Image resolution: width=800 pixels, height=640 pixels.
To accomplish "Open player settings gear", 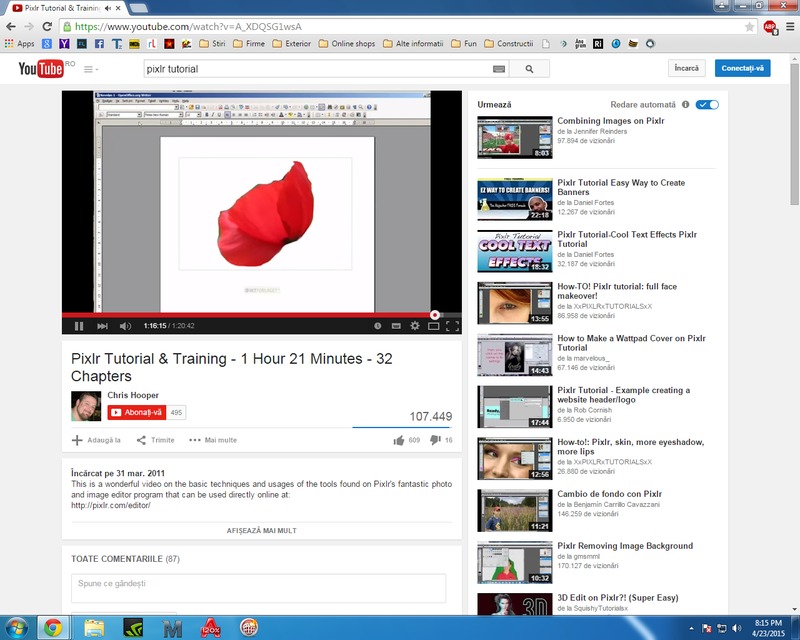I will click(x=415, y=326).
